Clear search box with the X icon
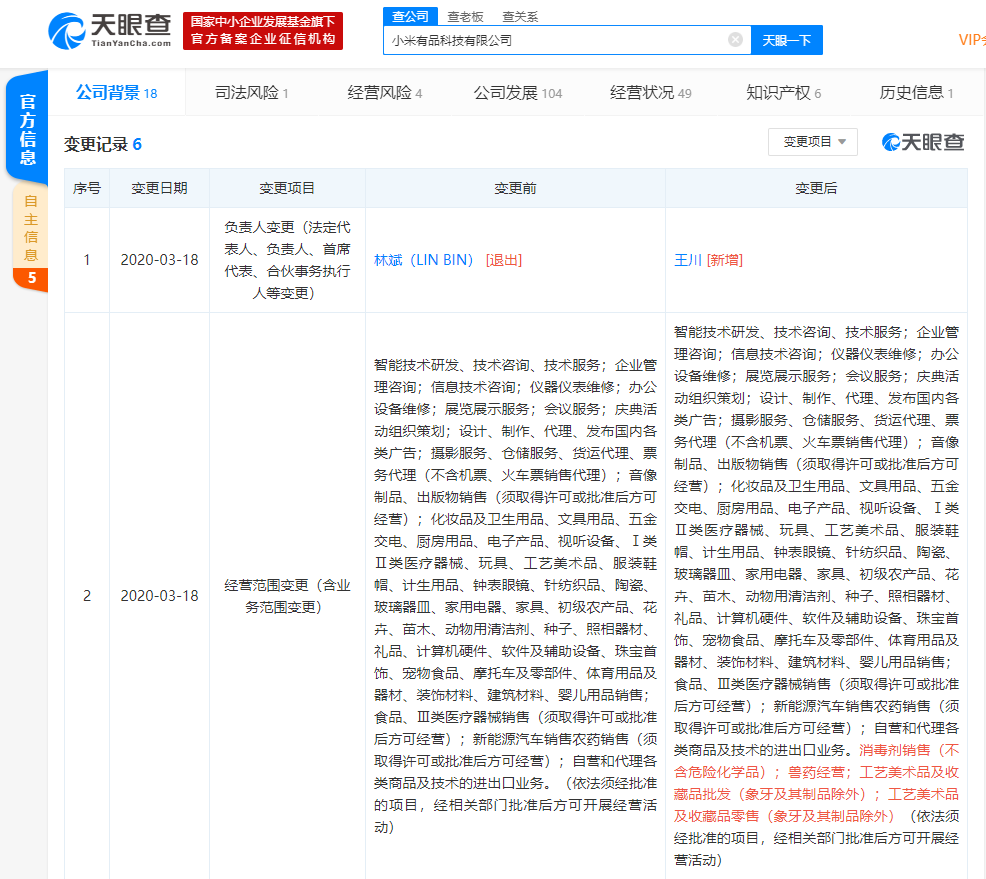Viewport: 986px width, 879px height. pyautogui.click(x=735, y=40)
